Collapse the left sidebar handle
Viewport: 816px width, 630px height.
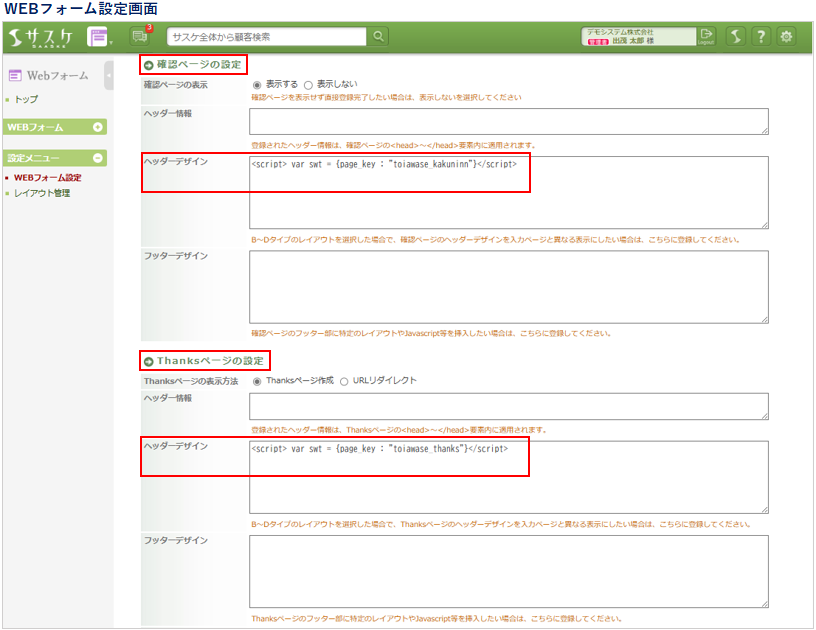point(109,75)
